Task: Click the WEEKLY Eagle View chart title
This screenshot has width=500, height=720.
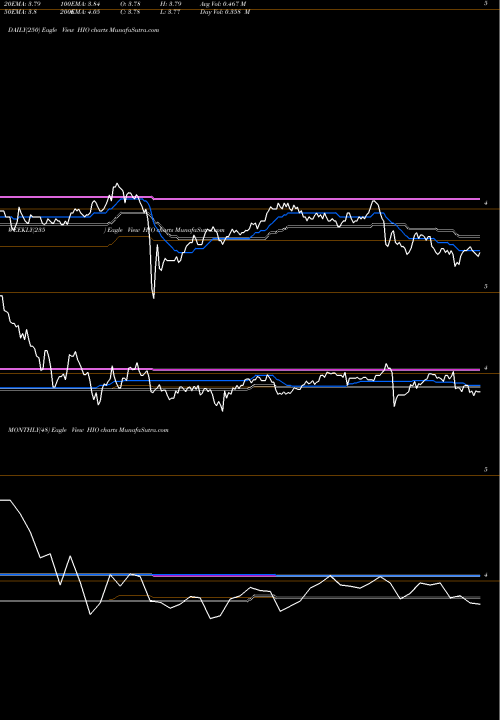Action: 116,230
